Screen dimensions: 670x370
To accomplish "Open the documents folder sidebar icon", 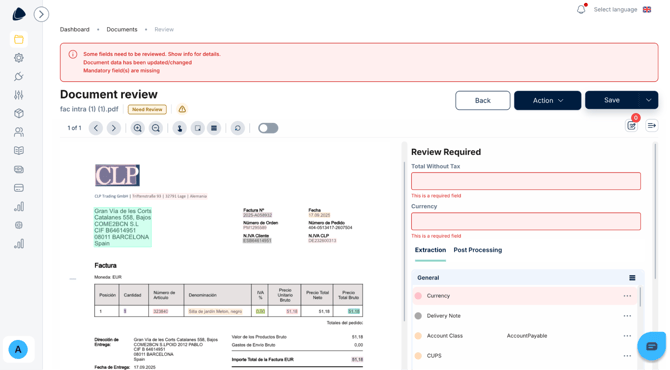I will point(19,39).
